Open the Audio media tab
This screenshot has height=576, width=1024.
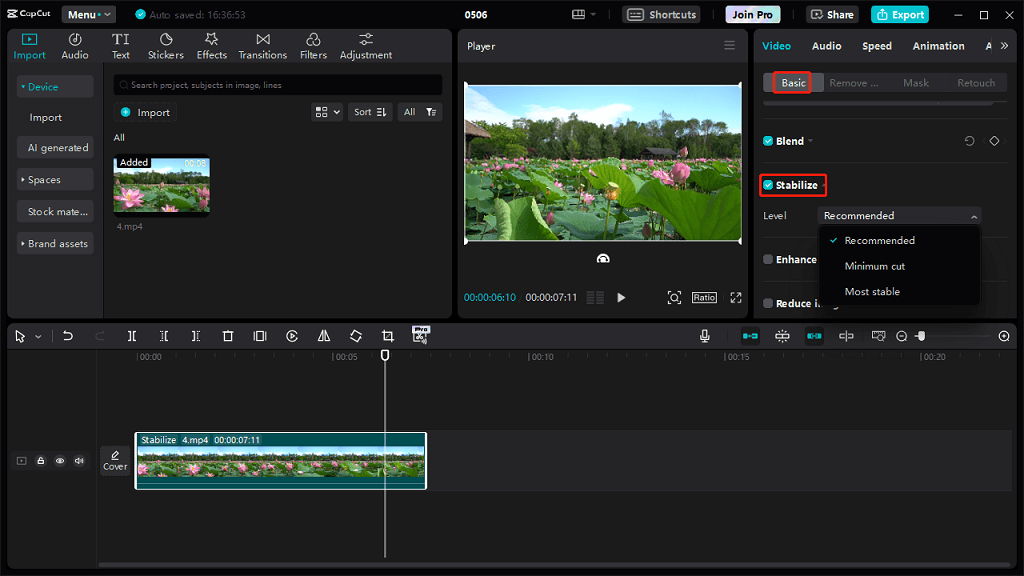coord(74,46)
